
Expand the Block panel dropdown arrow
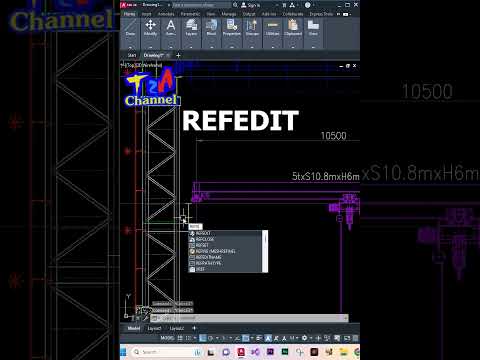pos(211,47)
